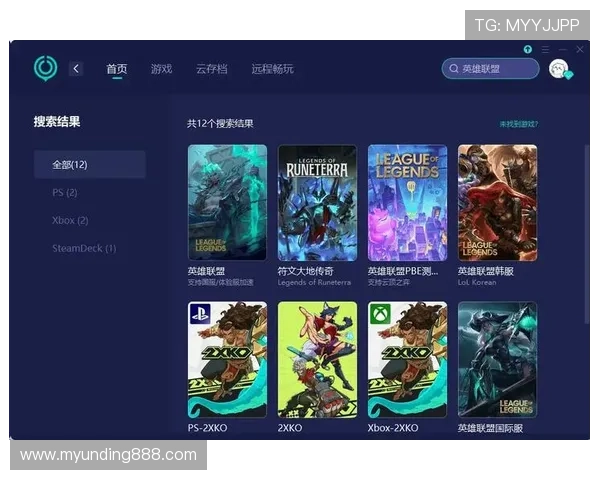Click the 英雄联盟国际服 title text
Screen dimensions: 600x480
490,428
